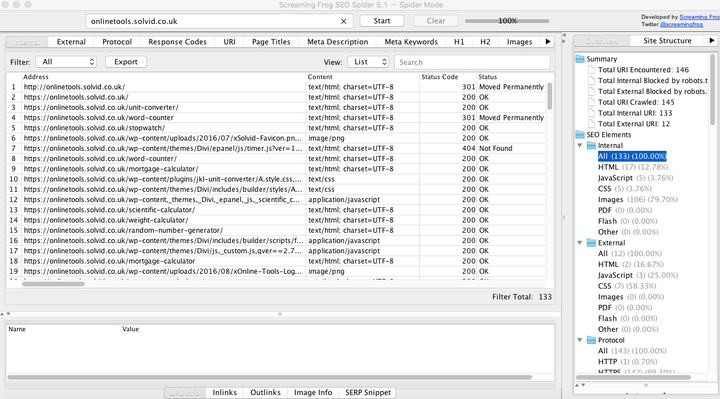Switch to the Internal tab
720x399 pixels.
pyautogui.click(x=27, y=42)
